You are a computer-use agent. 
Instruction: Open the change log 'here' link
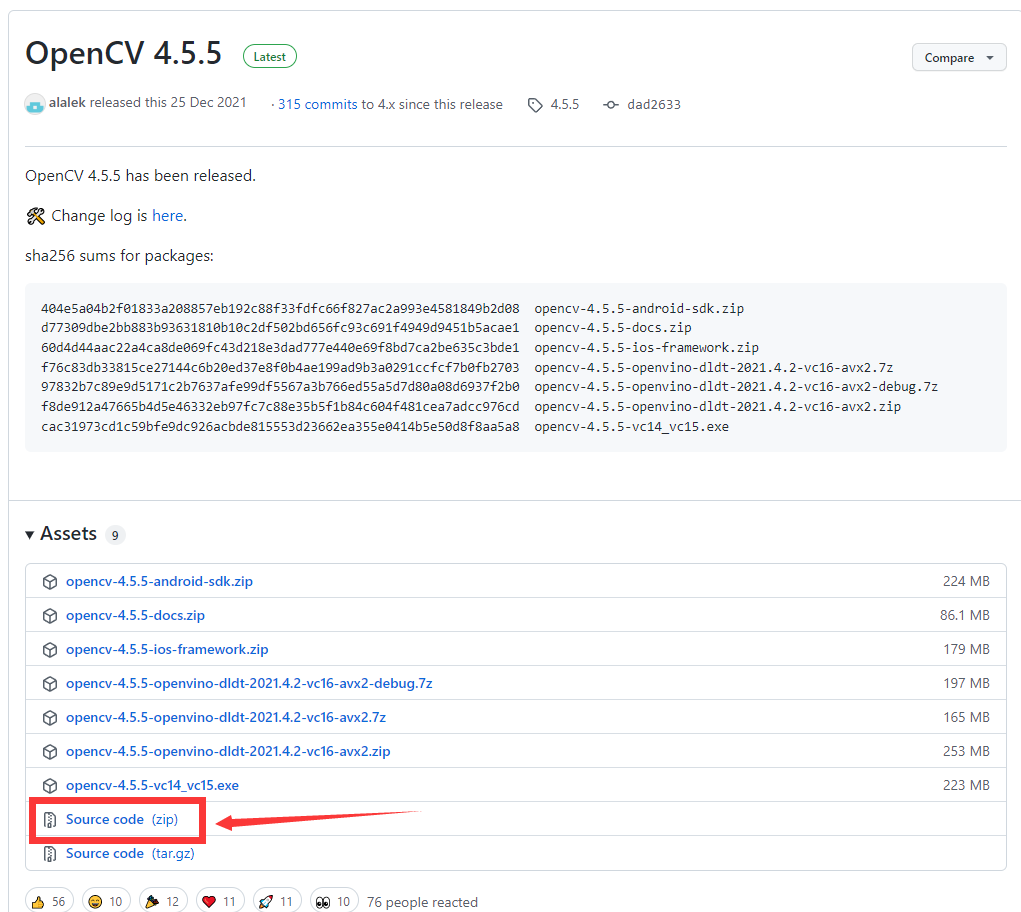pyautogui.click(x=167, y=215)
